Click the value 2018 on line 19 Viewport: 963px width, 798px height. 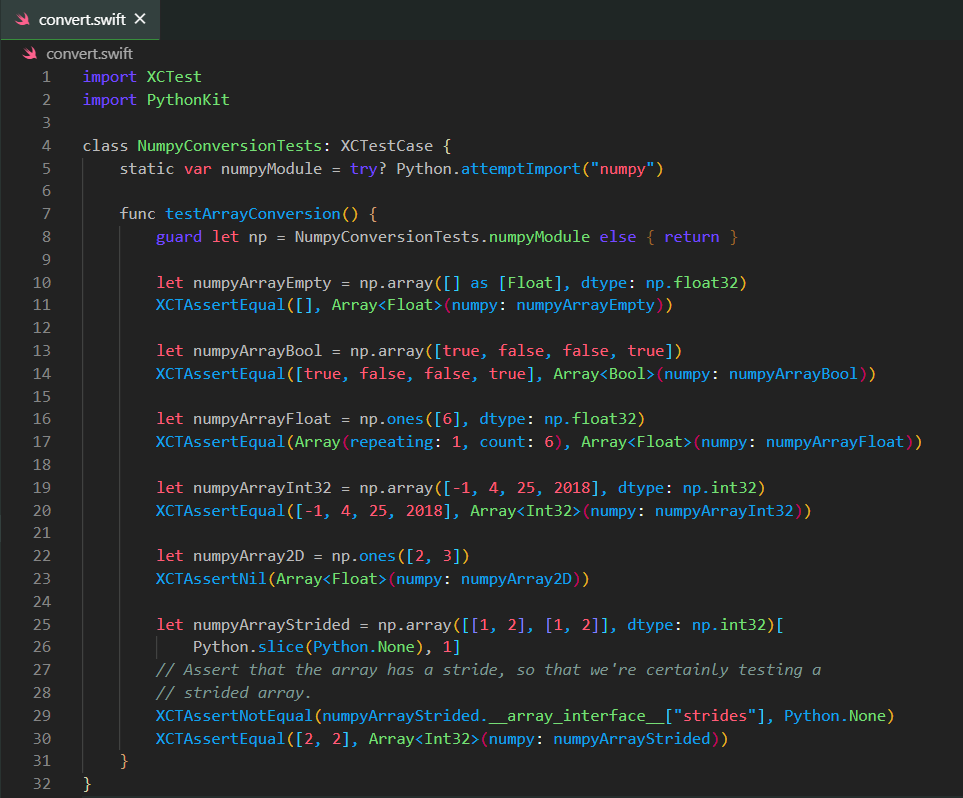(572, 488)
